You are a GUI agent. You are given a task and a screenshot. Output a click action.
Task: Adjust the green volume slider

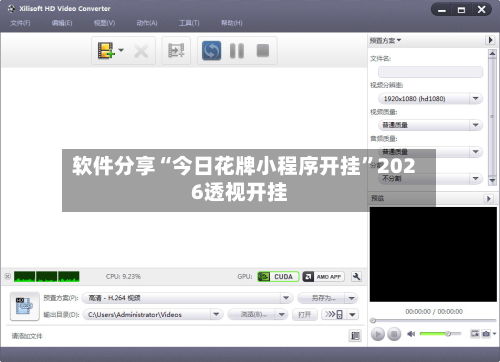pyautogui.click(x=440, y=333)
